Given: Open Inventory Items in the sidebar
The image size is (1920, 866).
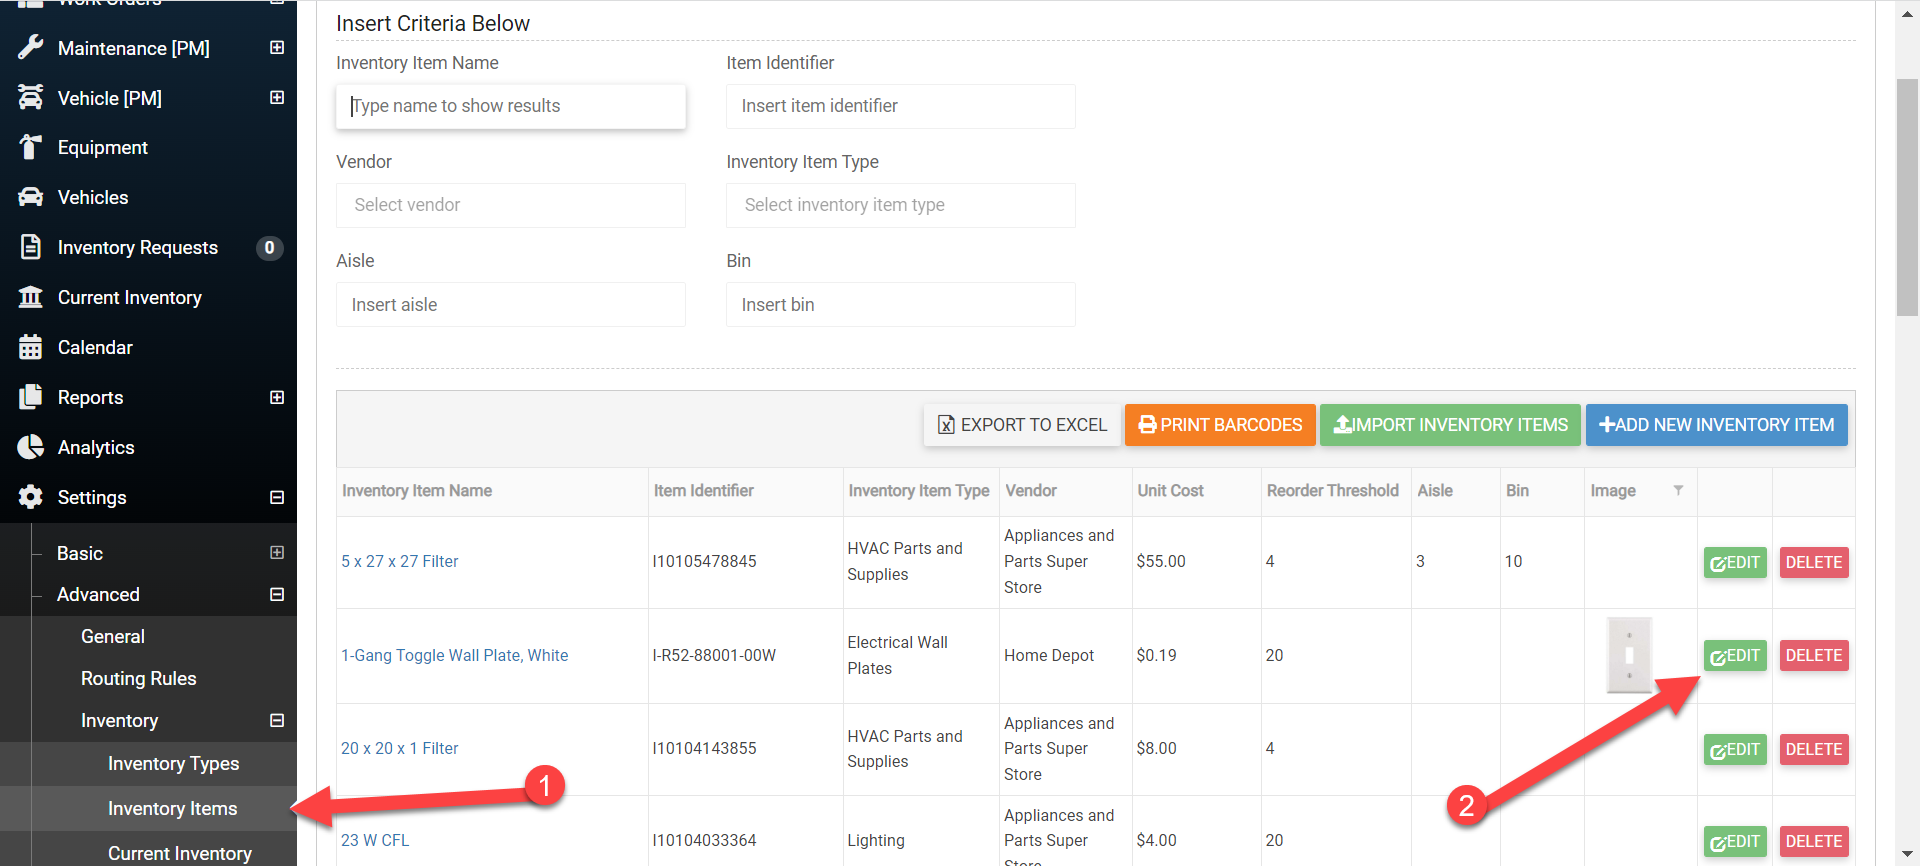Looking at the screenshot, I should [x=172, y=808].
